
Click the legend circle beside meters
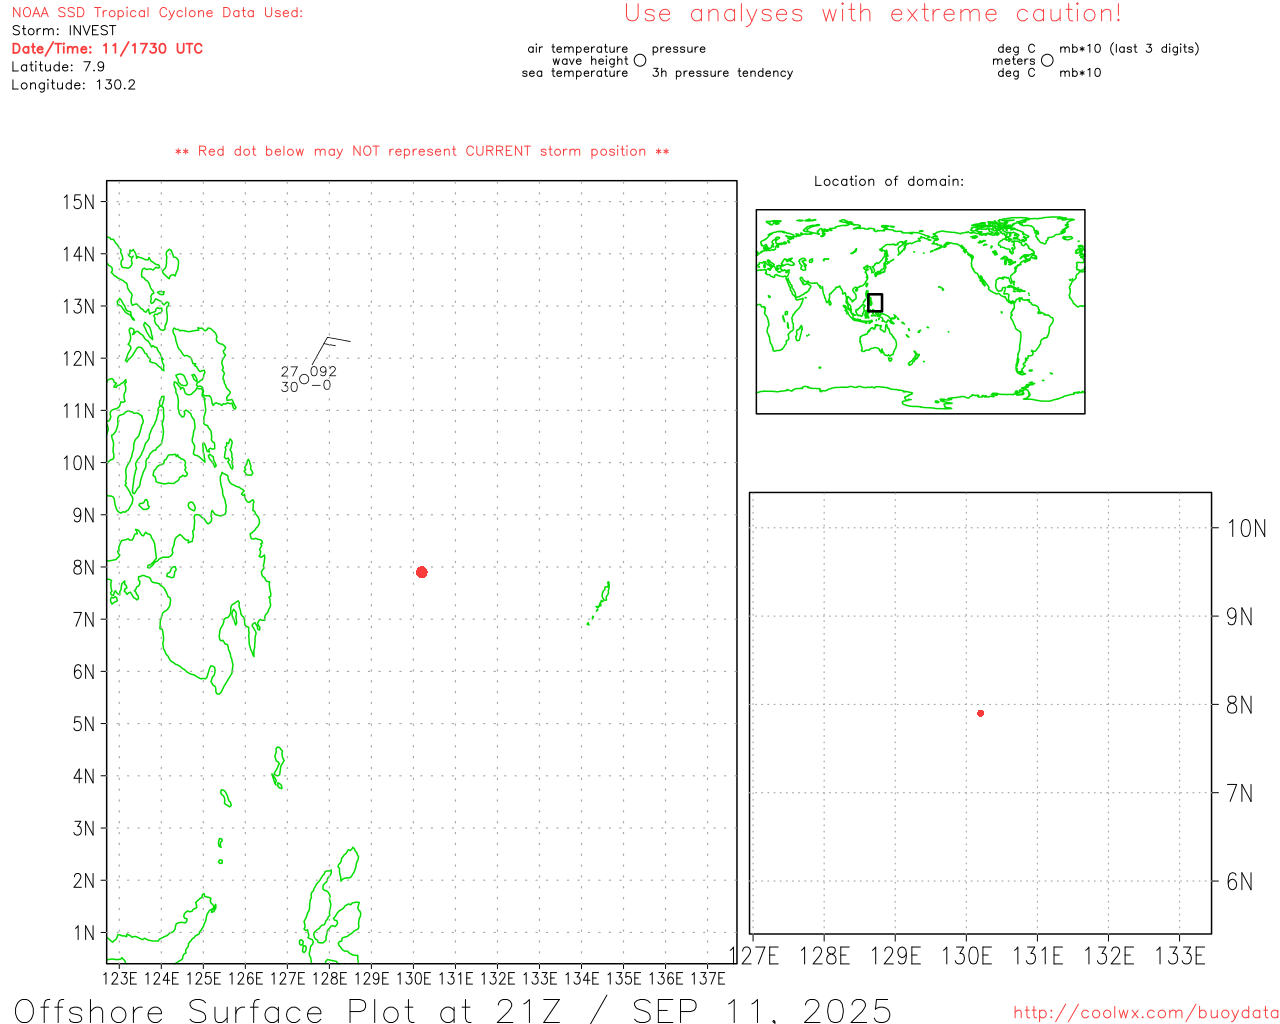tap(1047, 61)
